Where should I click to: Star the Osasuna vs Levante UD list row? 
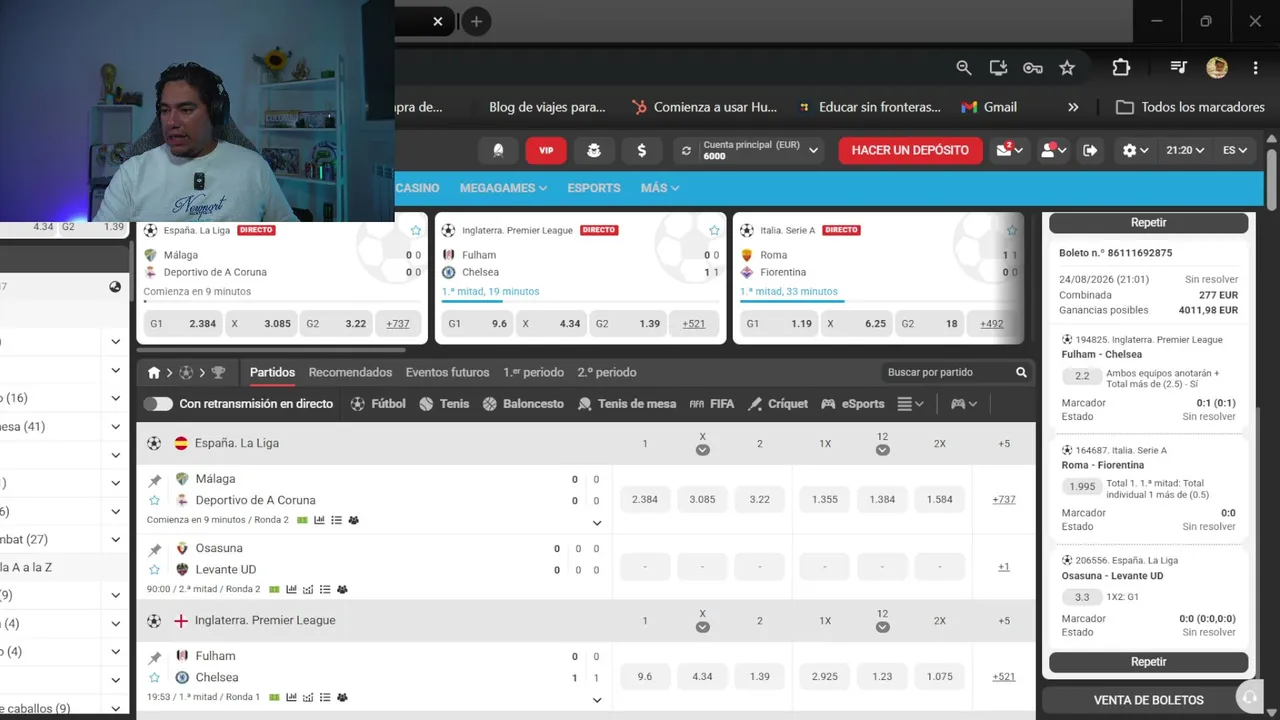coord(155,569)
